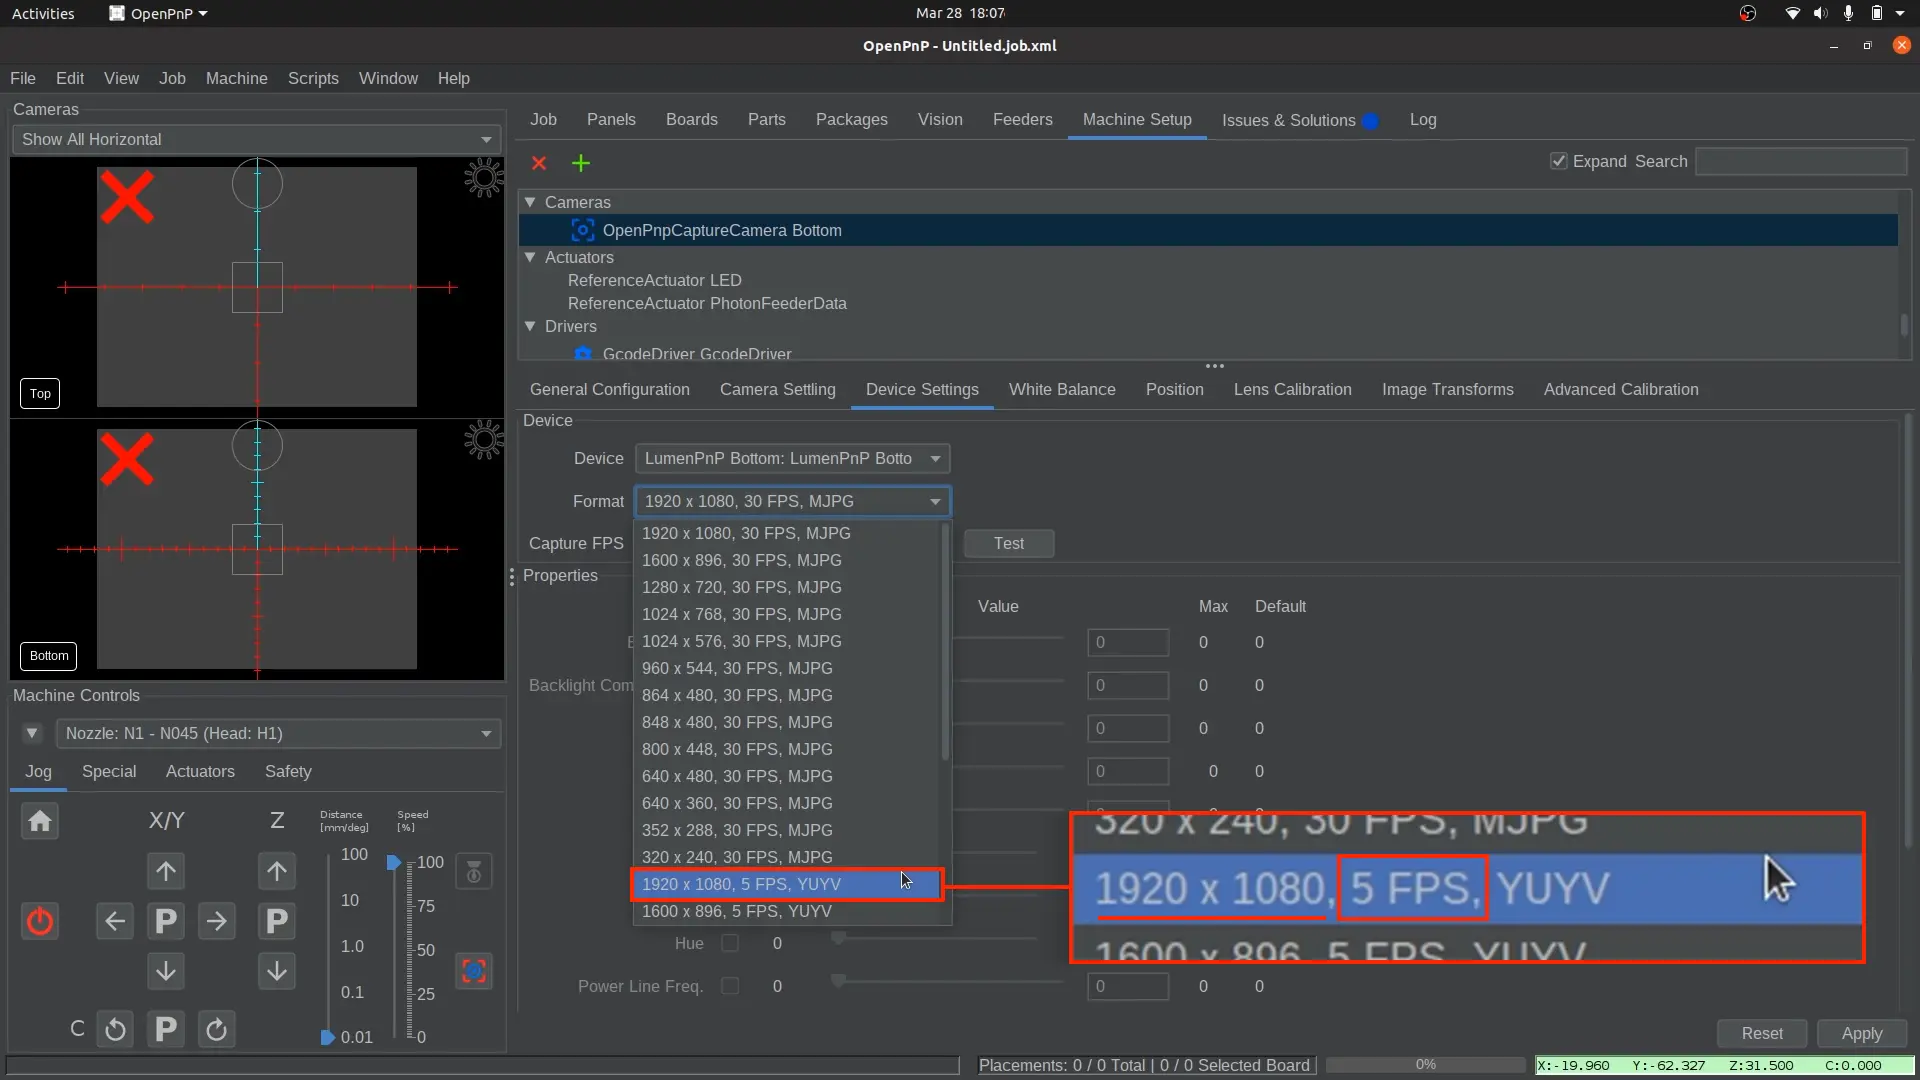Click the home machine icon

pos(40,821)
